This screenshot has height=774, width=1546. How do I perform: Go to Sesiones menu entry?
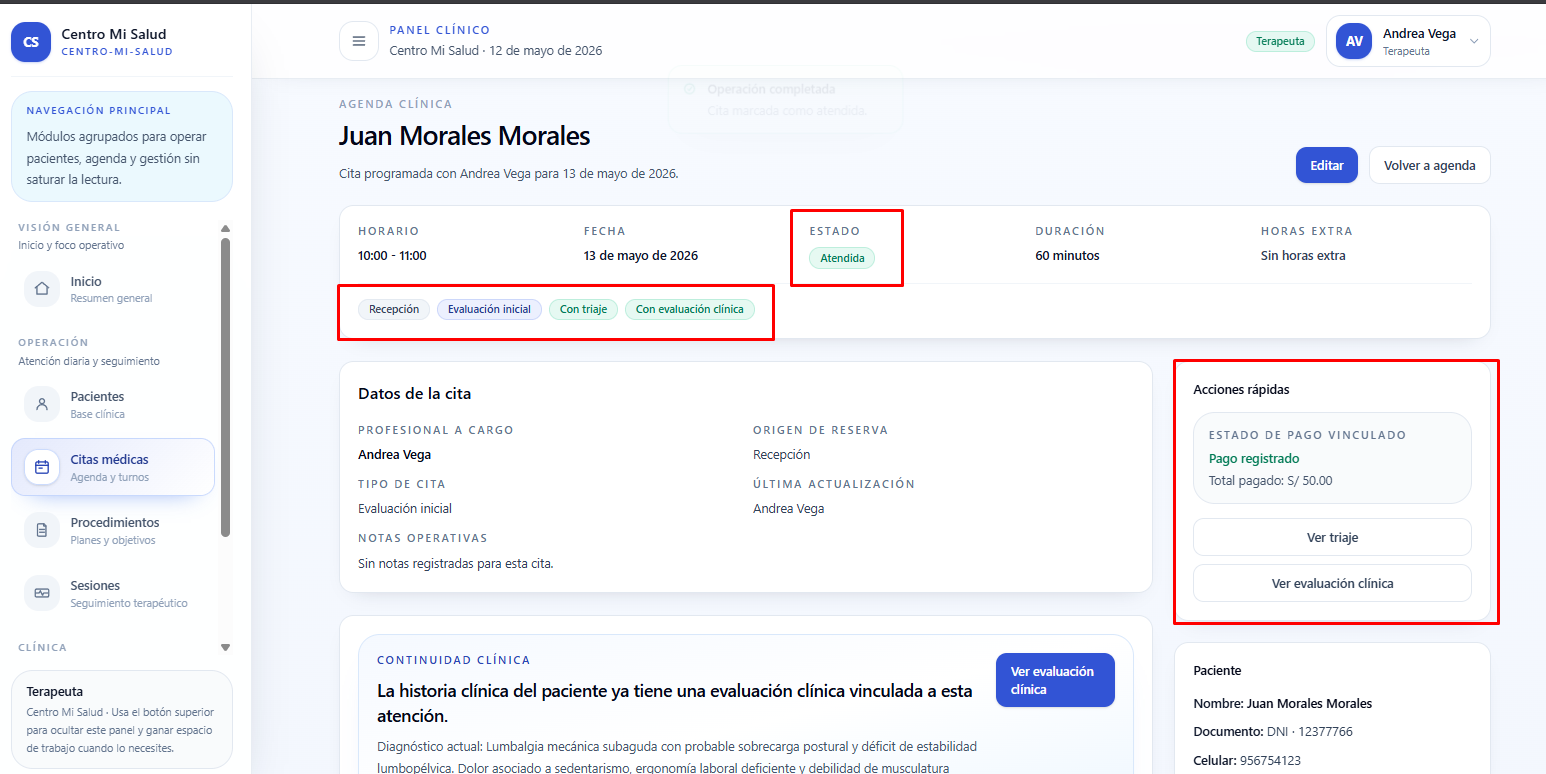(113, 593)
